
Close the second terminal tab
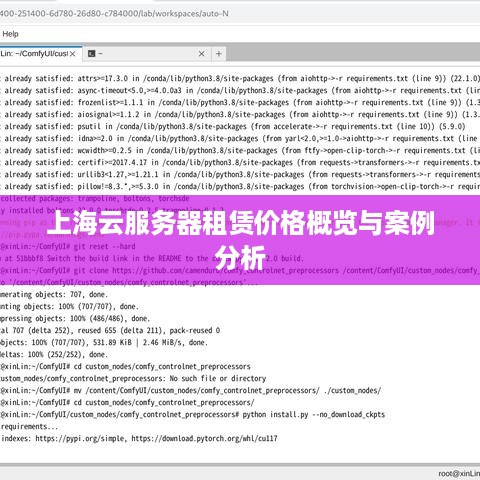(202, 54)
